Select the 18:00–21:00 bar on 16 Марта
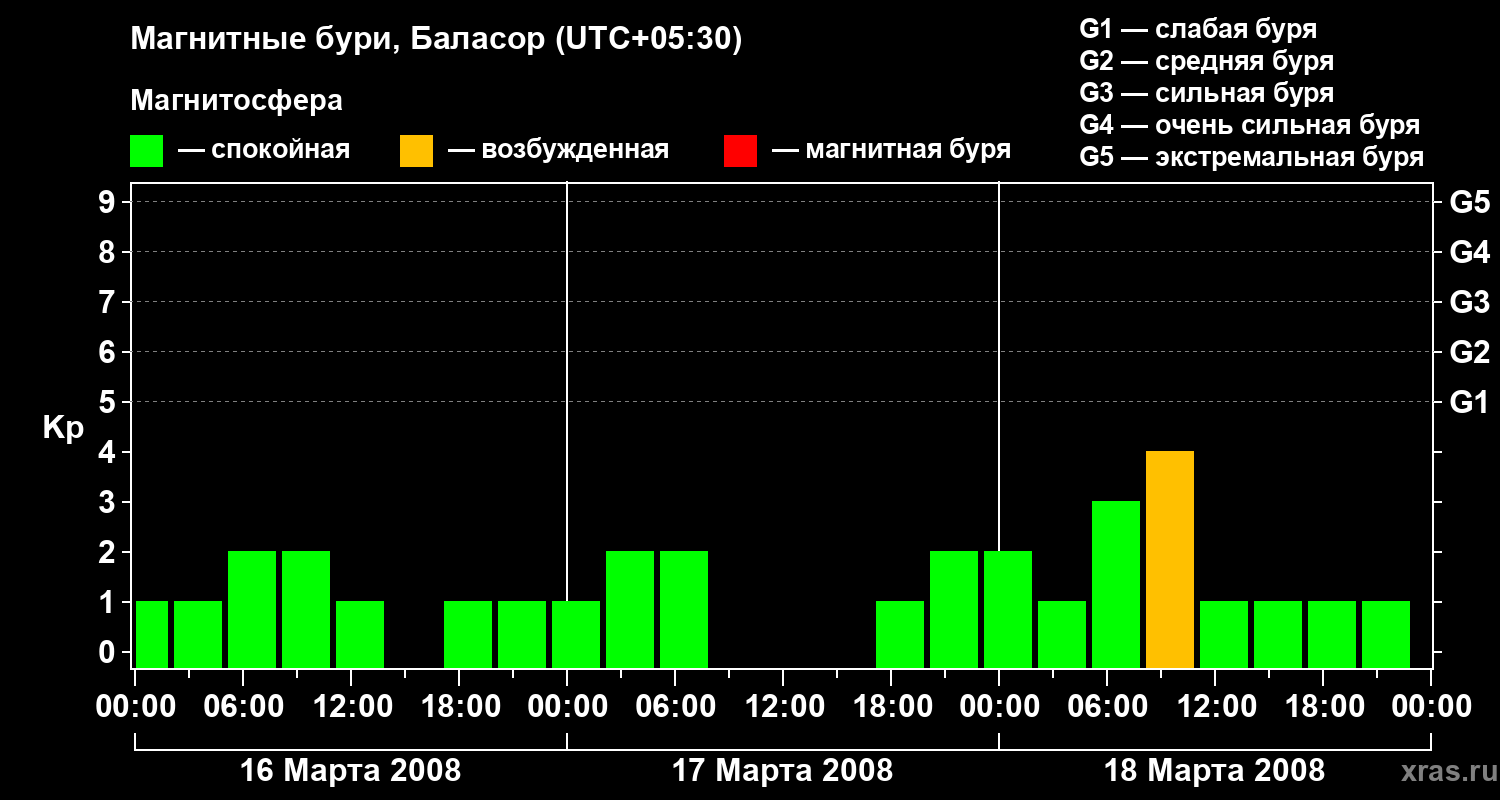 [468, 635]
